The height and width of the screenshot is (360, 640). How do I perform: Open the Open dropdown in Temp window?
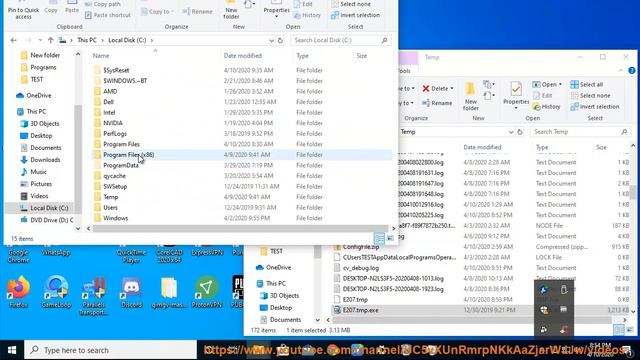click(560, 84)
